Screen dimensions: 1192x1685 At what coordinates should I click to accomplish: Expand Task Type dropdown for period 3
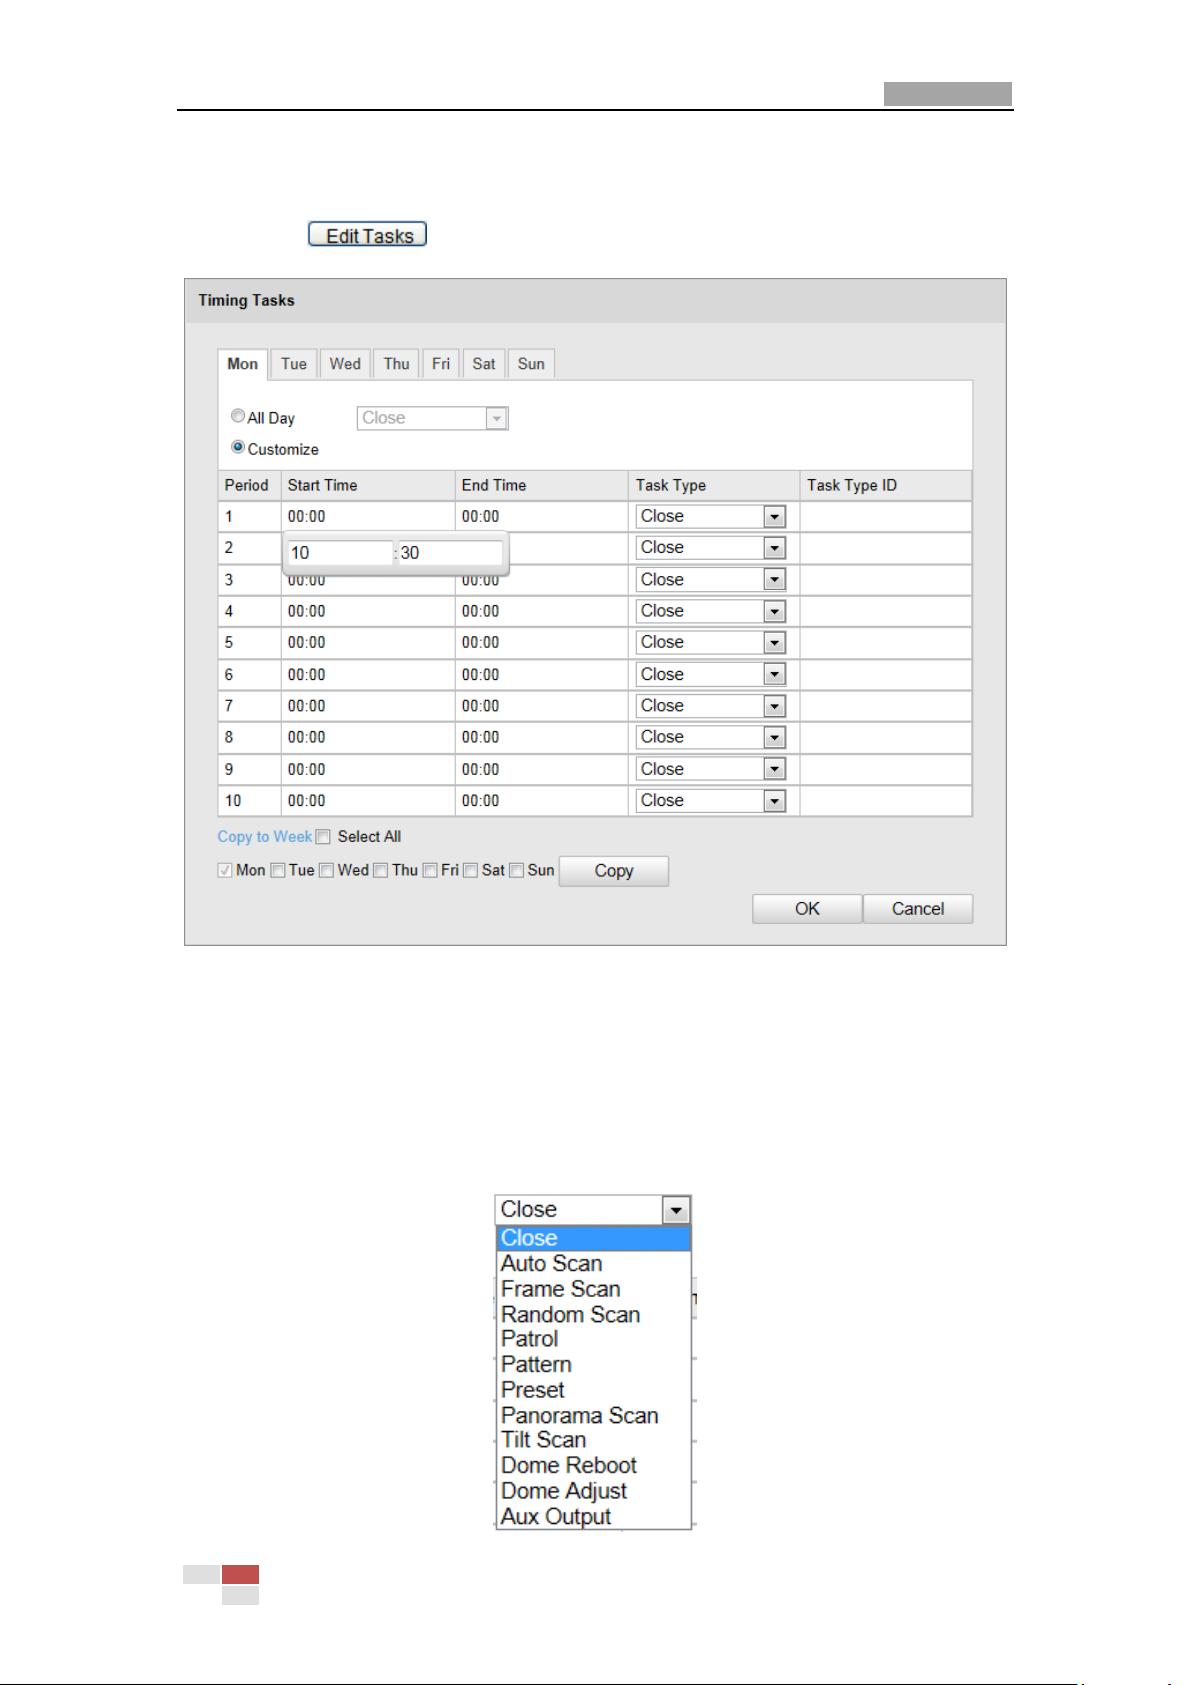pos(711,579)
